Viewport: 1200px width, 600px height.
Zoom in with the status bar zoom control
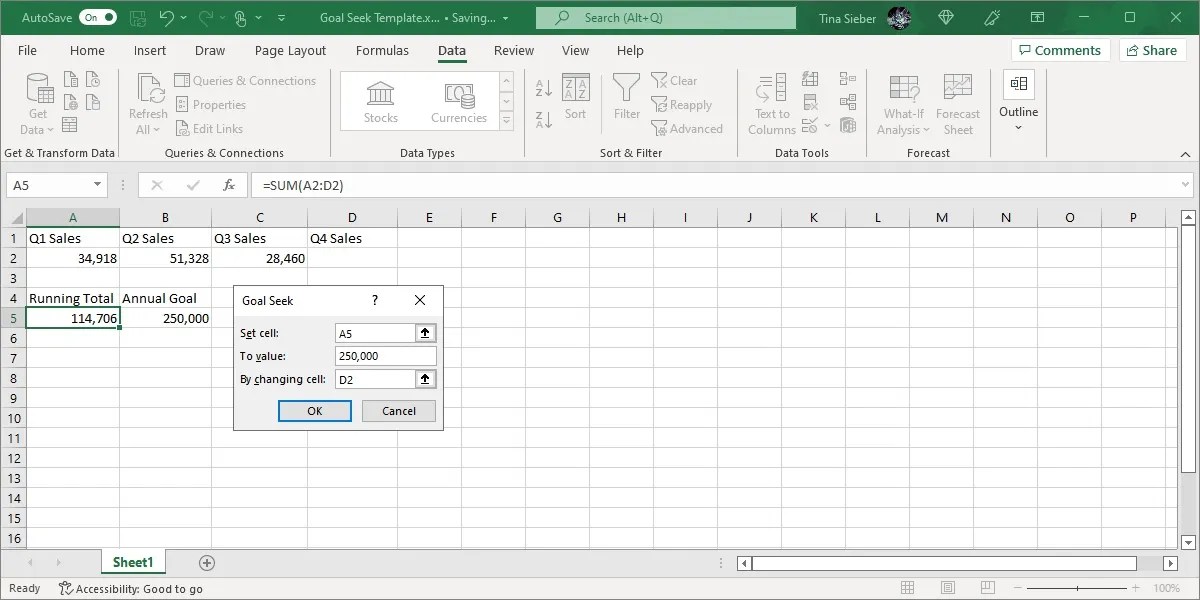pos(1135,588)
